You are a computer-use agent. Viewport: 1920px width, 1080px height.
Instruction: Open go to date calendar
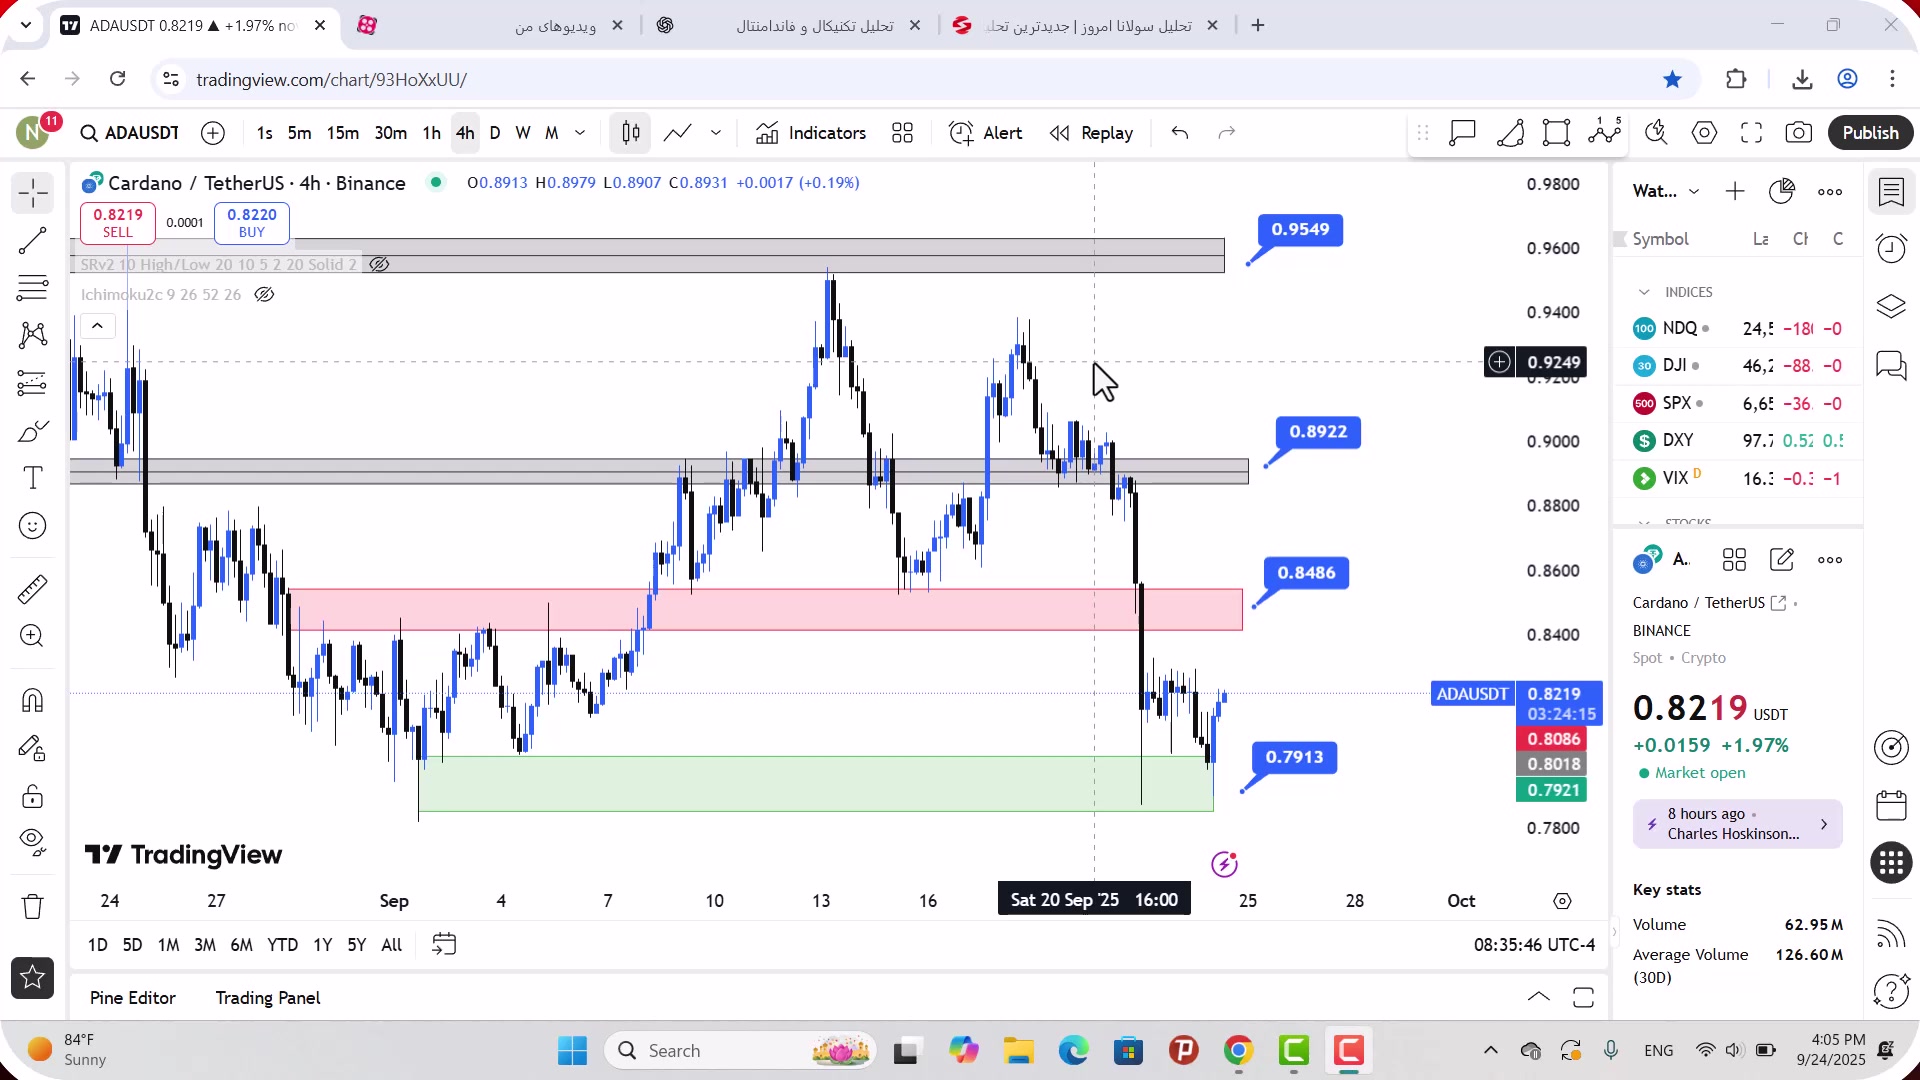(x=444, y=945)
